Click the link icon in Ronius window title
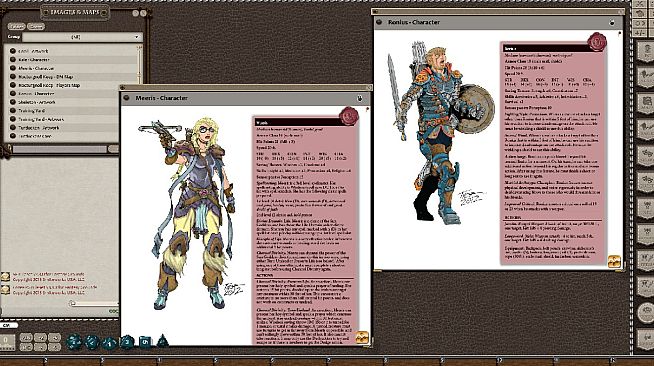 (x=379, y=22)
